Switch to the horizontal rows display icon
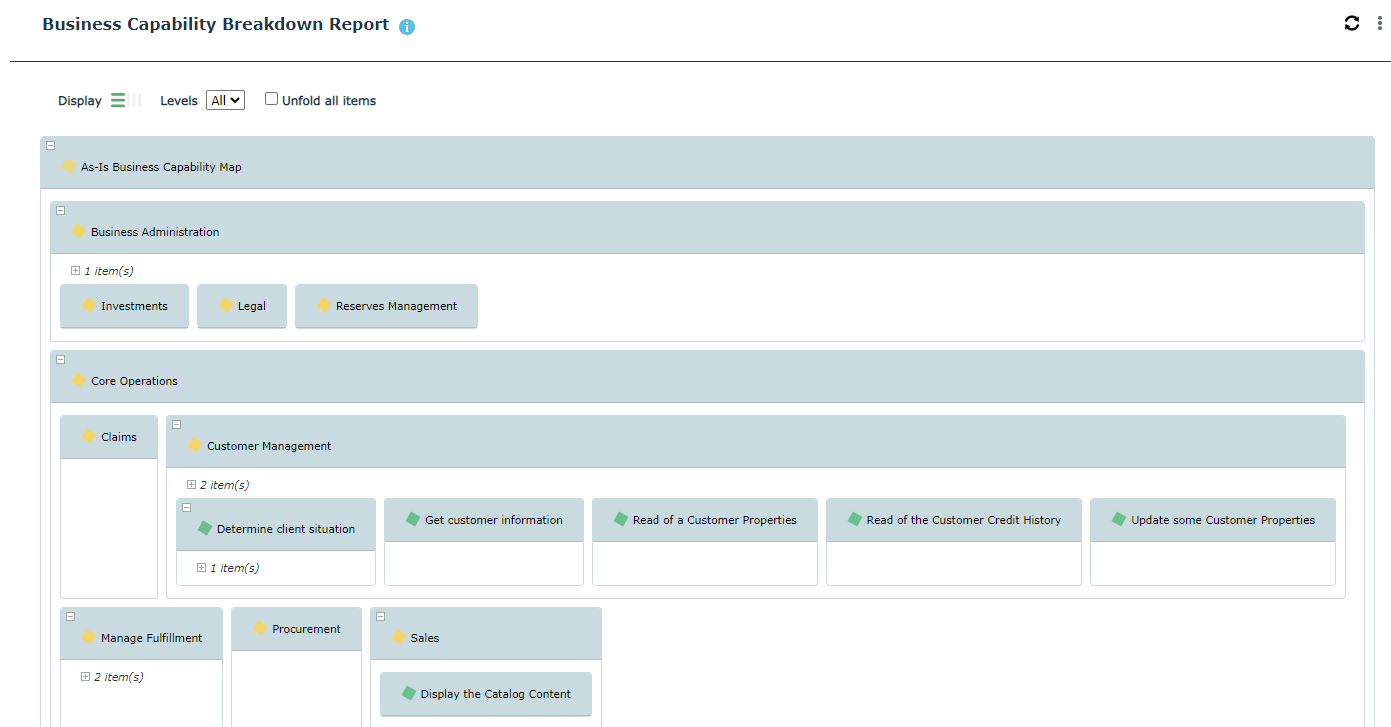 (118, 100)
